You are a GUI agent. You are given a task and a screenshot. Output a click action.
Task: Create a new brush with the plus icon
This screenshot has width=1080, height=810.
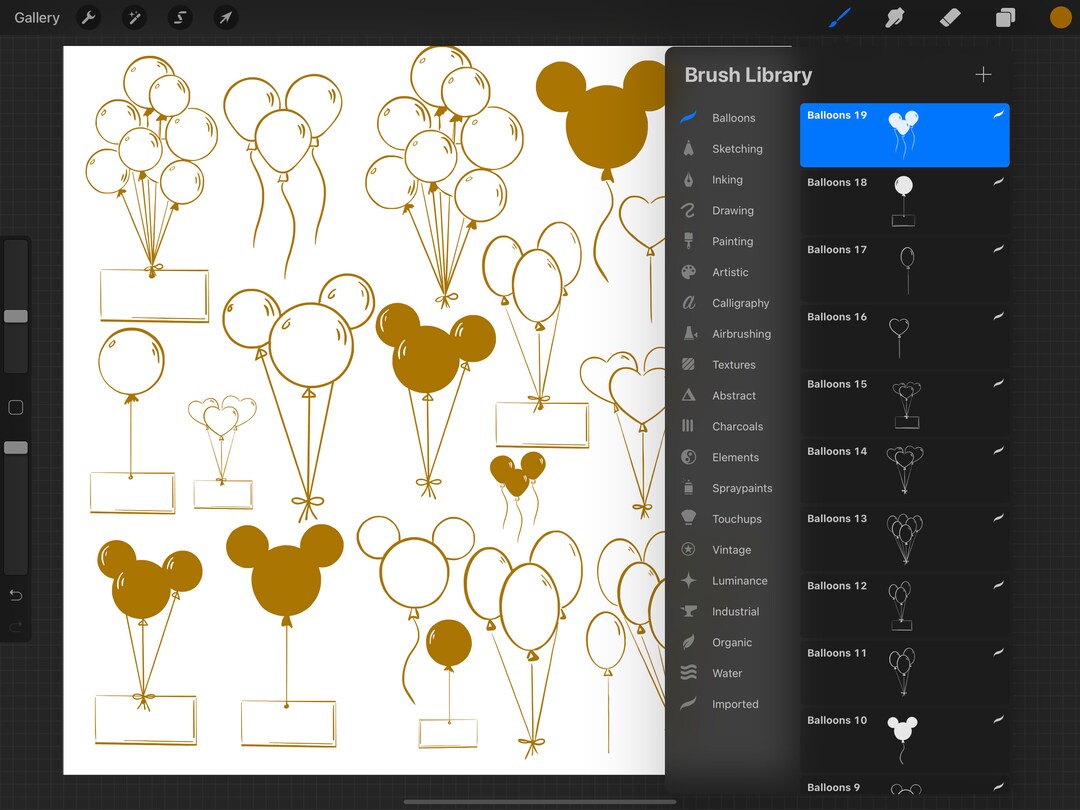(x=983, y=74)
